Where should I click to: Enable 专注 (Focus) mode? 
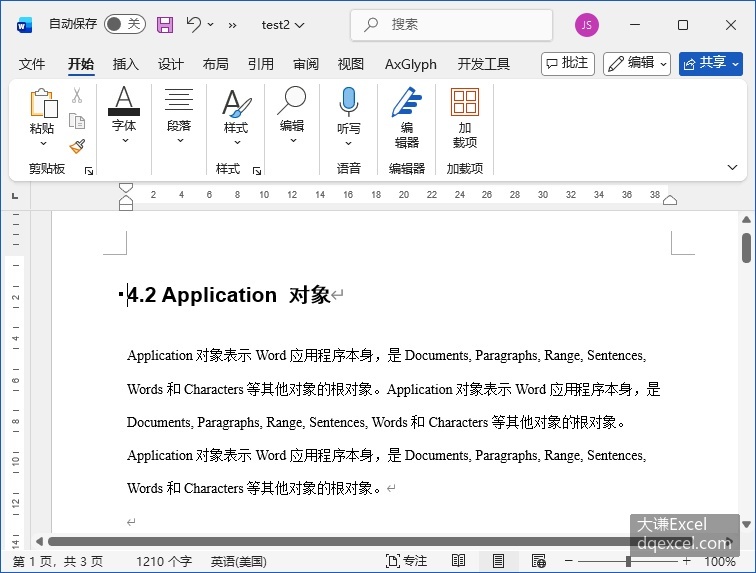click(406, 561)
